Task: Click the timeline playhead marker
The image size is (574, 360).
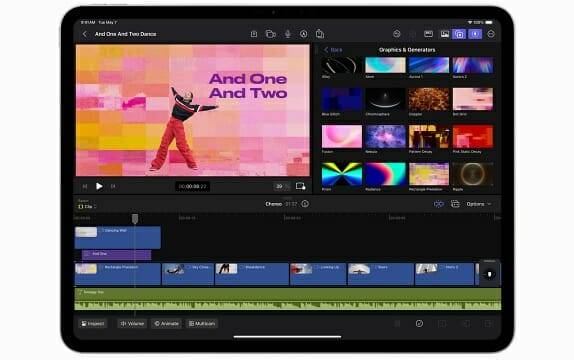Action: click(x=135, y=219)
